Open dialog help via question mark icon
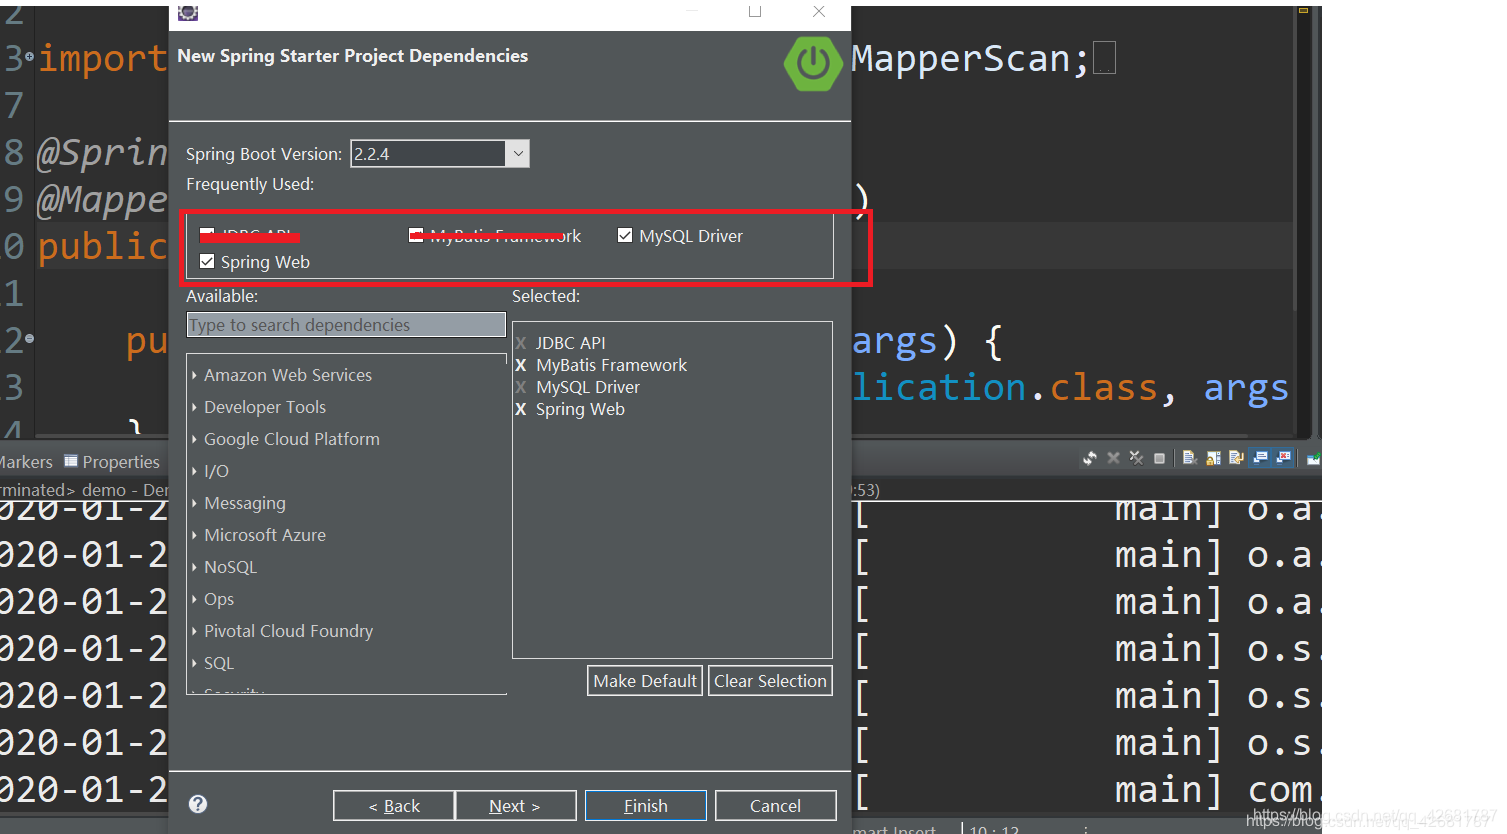 tap(198, 804)
